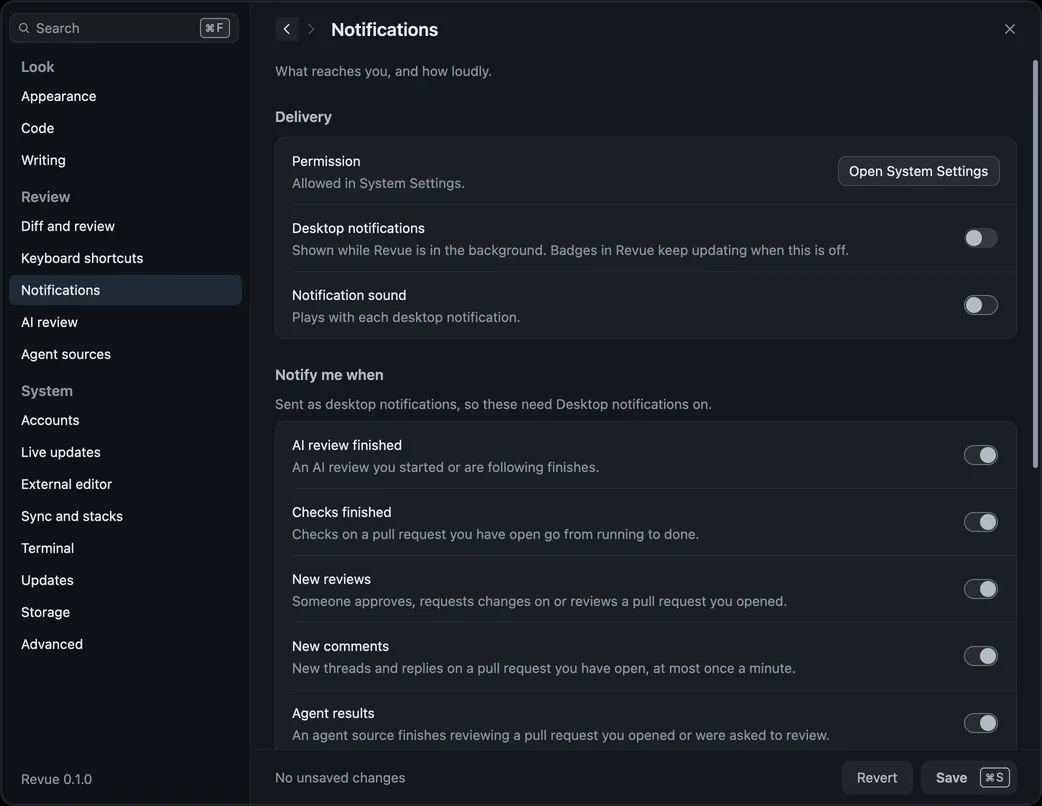
Task: Open AI review settings
Action: (125, 322)
